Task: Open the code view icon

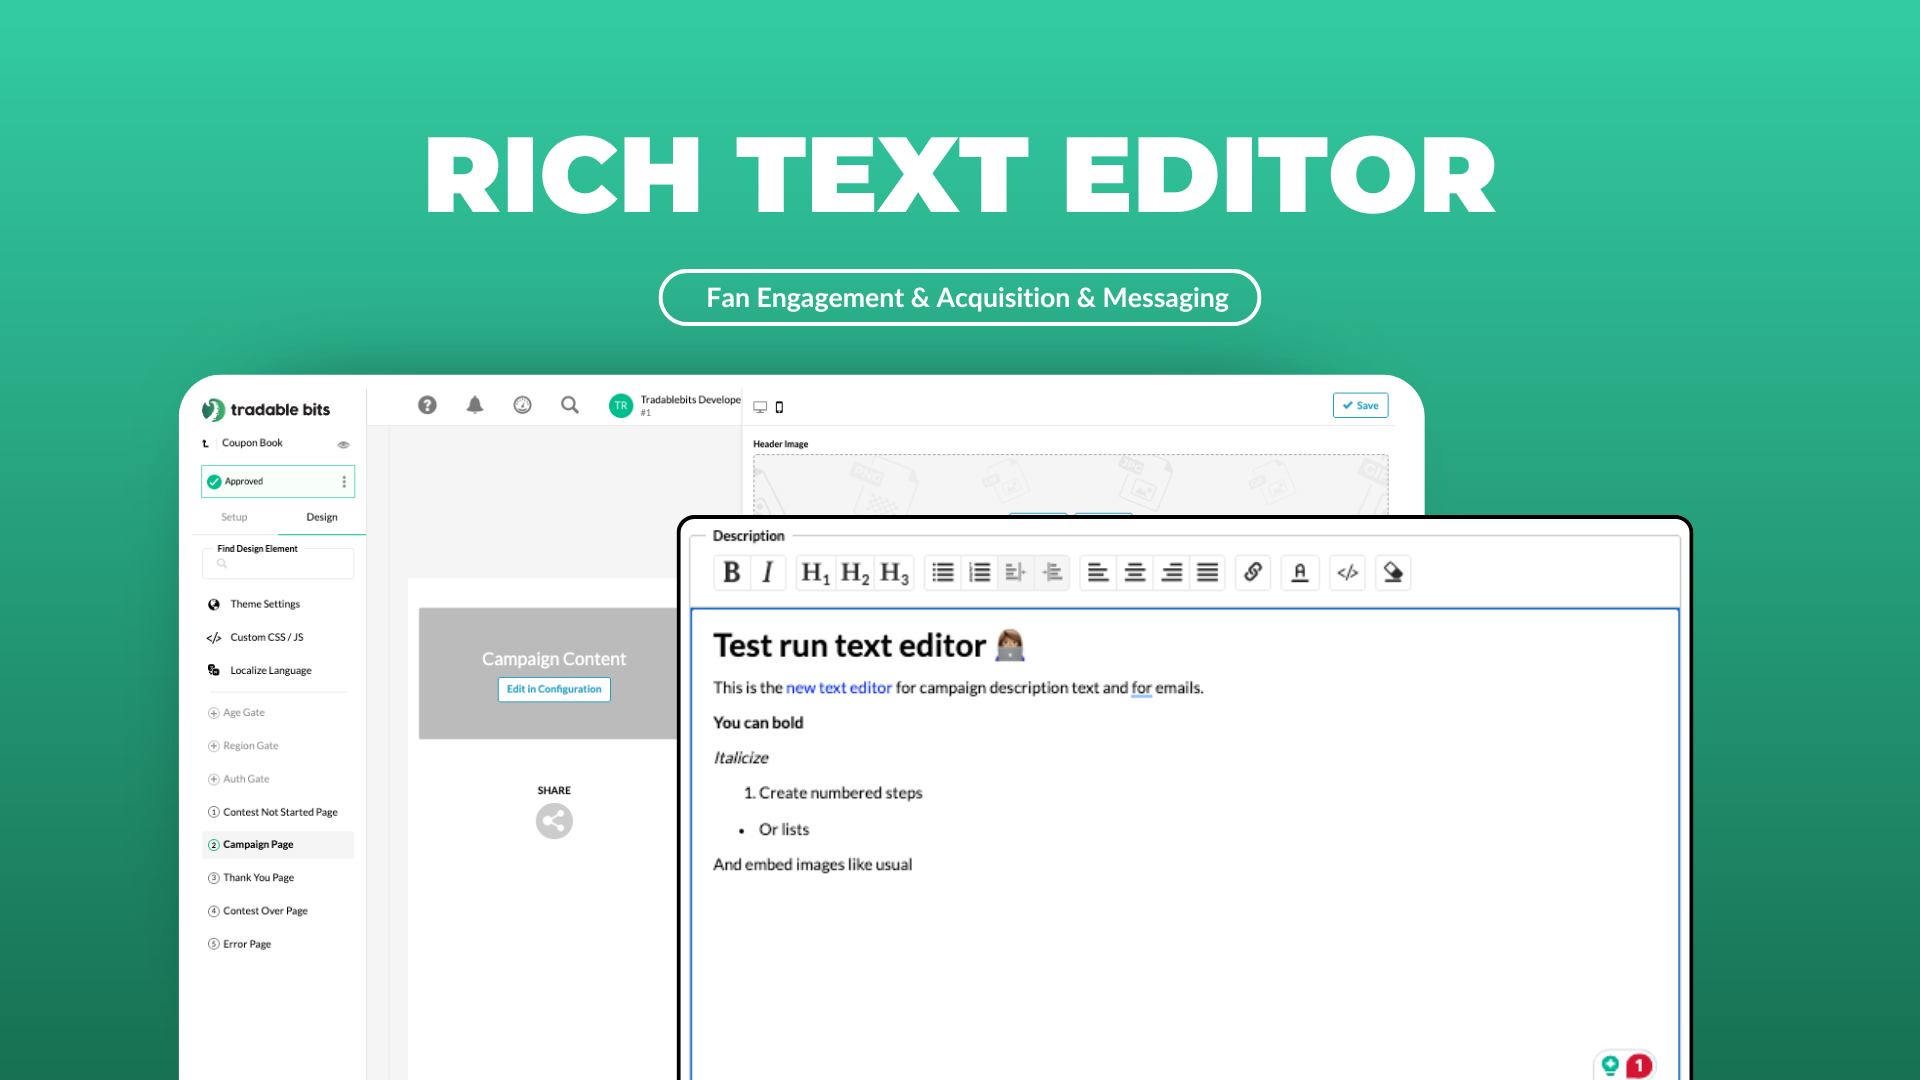Action: click(x=1346, y=572)
